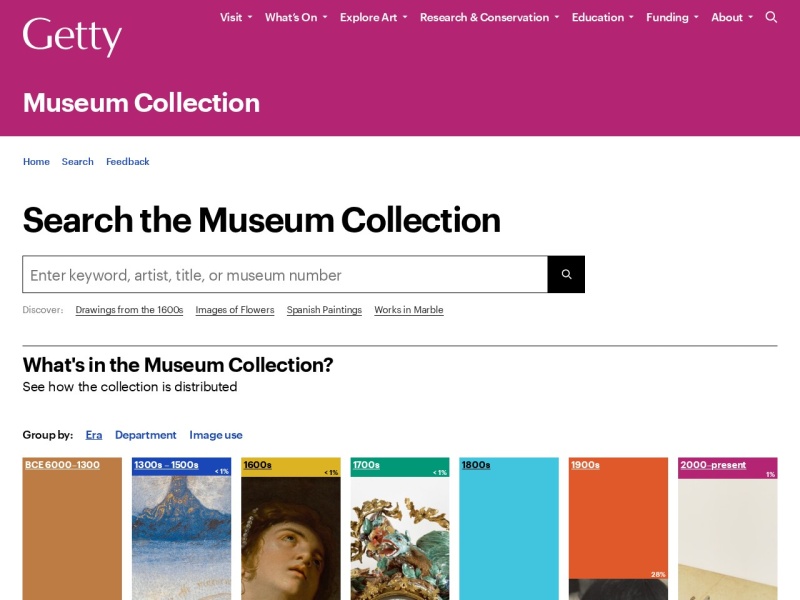Open the Funding menu
Image resolution: width=800 pixels, height=600 pixels.
(672, 17)
